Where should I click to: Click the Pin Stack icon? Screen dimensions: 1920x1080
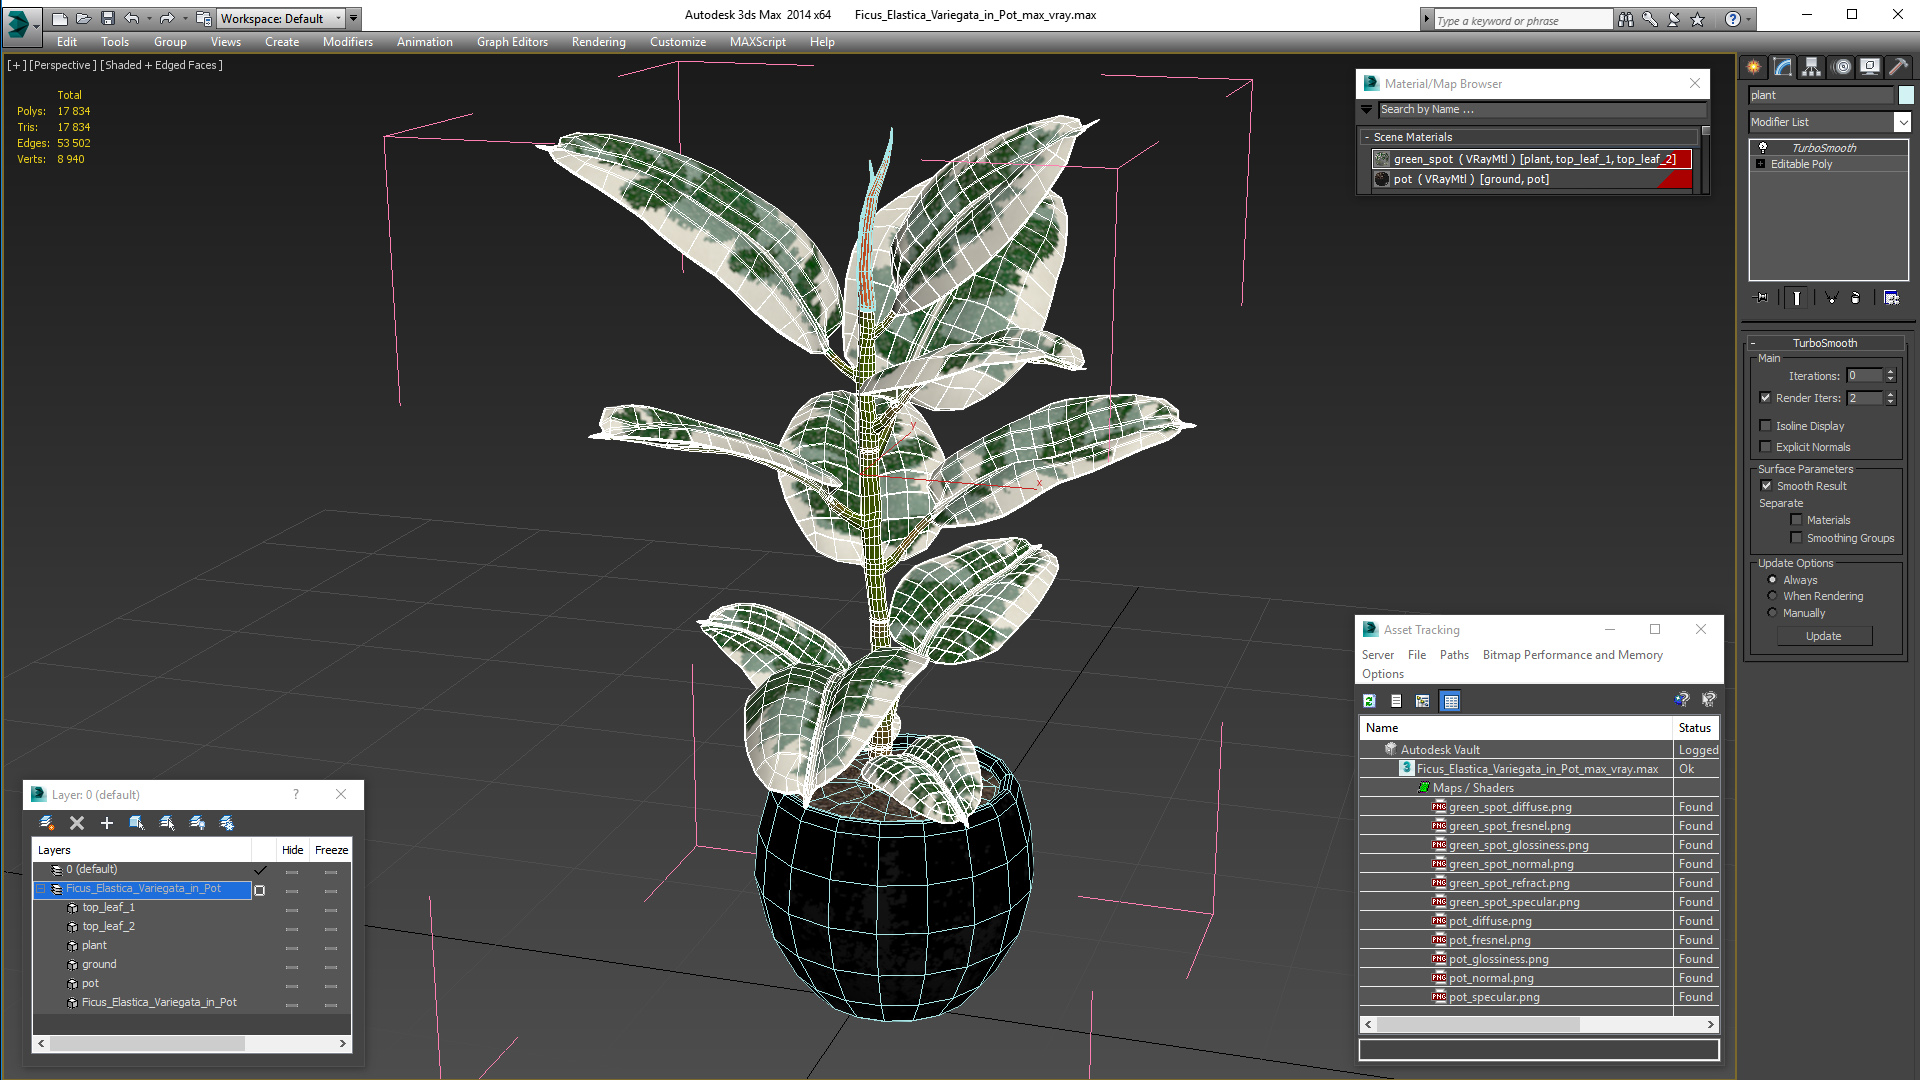click(1762, 298)
